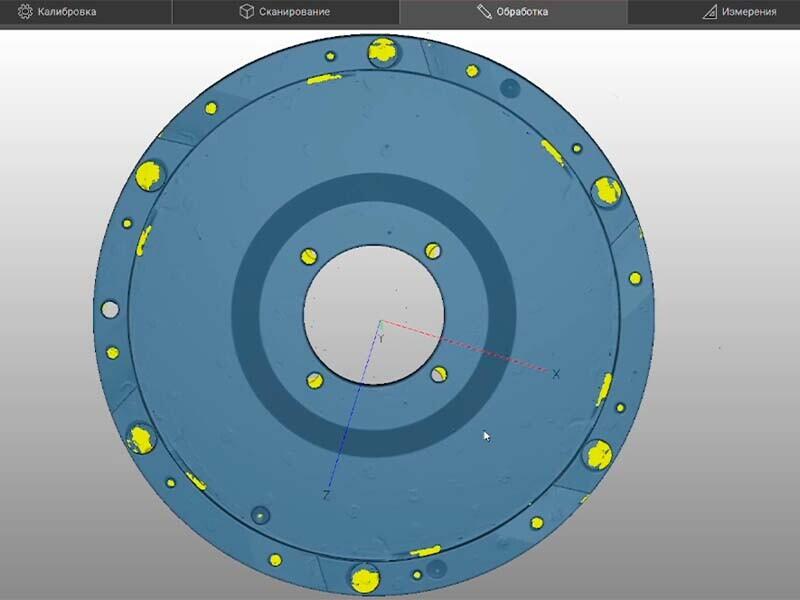This screenshot has height=600, width=800.
Task: Select the Обработка tab label
Action: coord(522,12)
